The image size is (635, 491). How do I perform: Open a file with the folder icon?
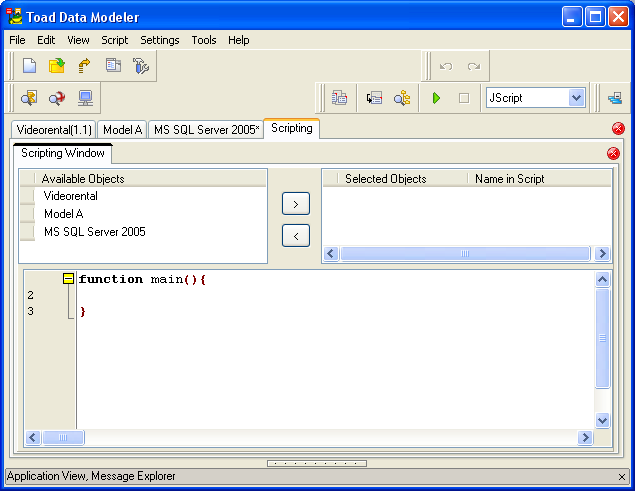point(57,66)
